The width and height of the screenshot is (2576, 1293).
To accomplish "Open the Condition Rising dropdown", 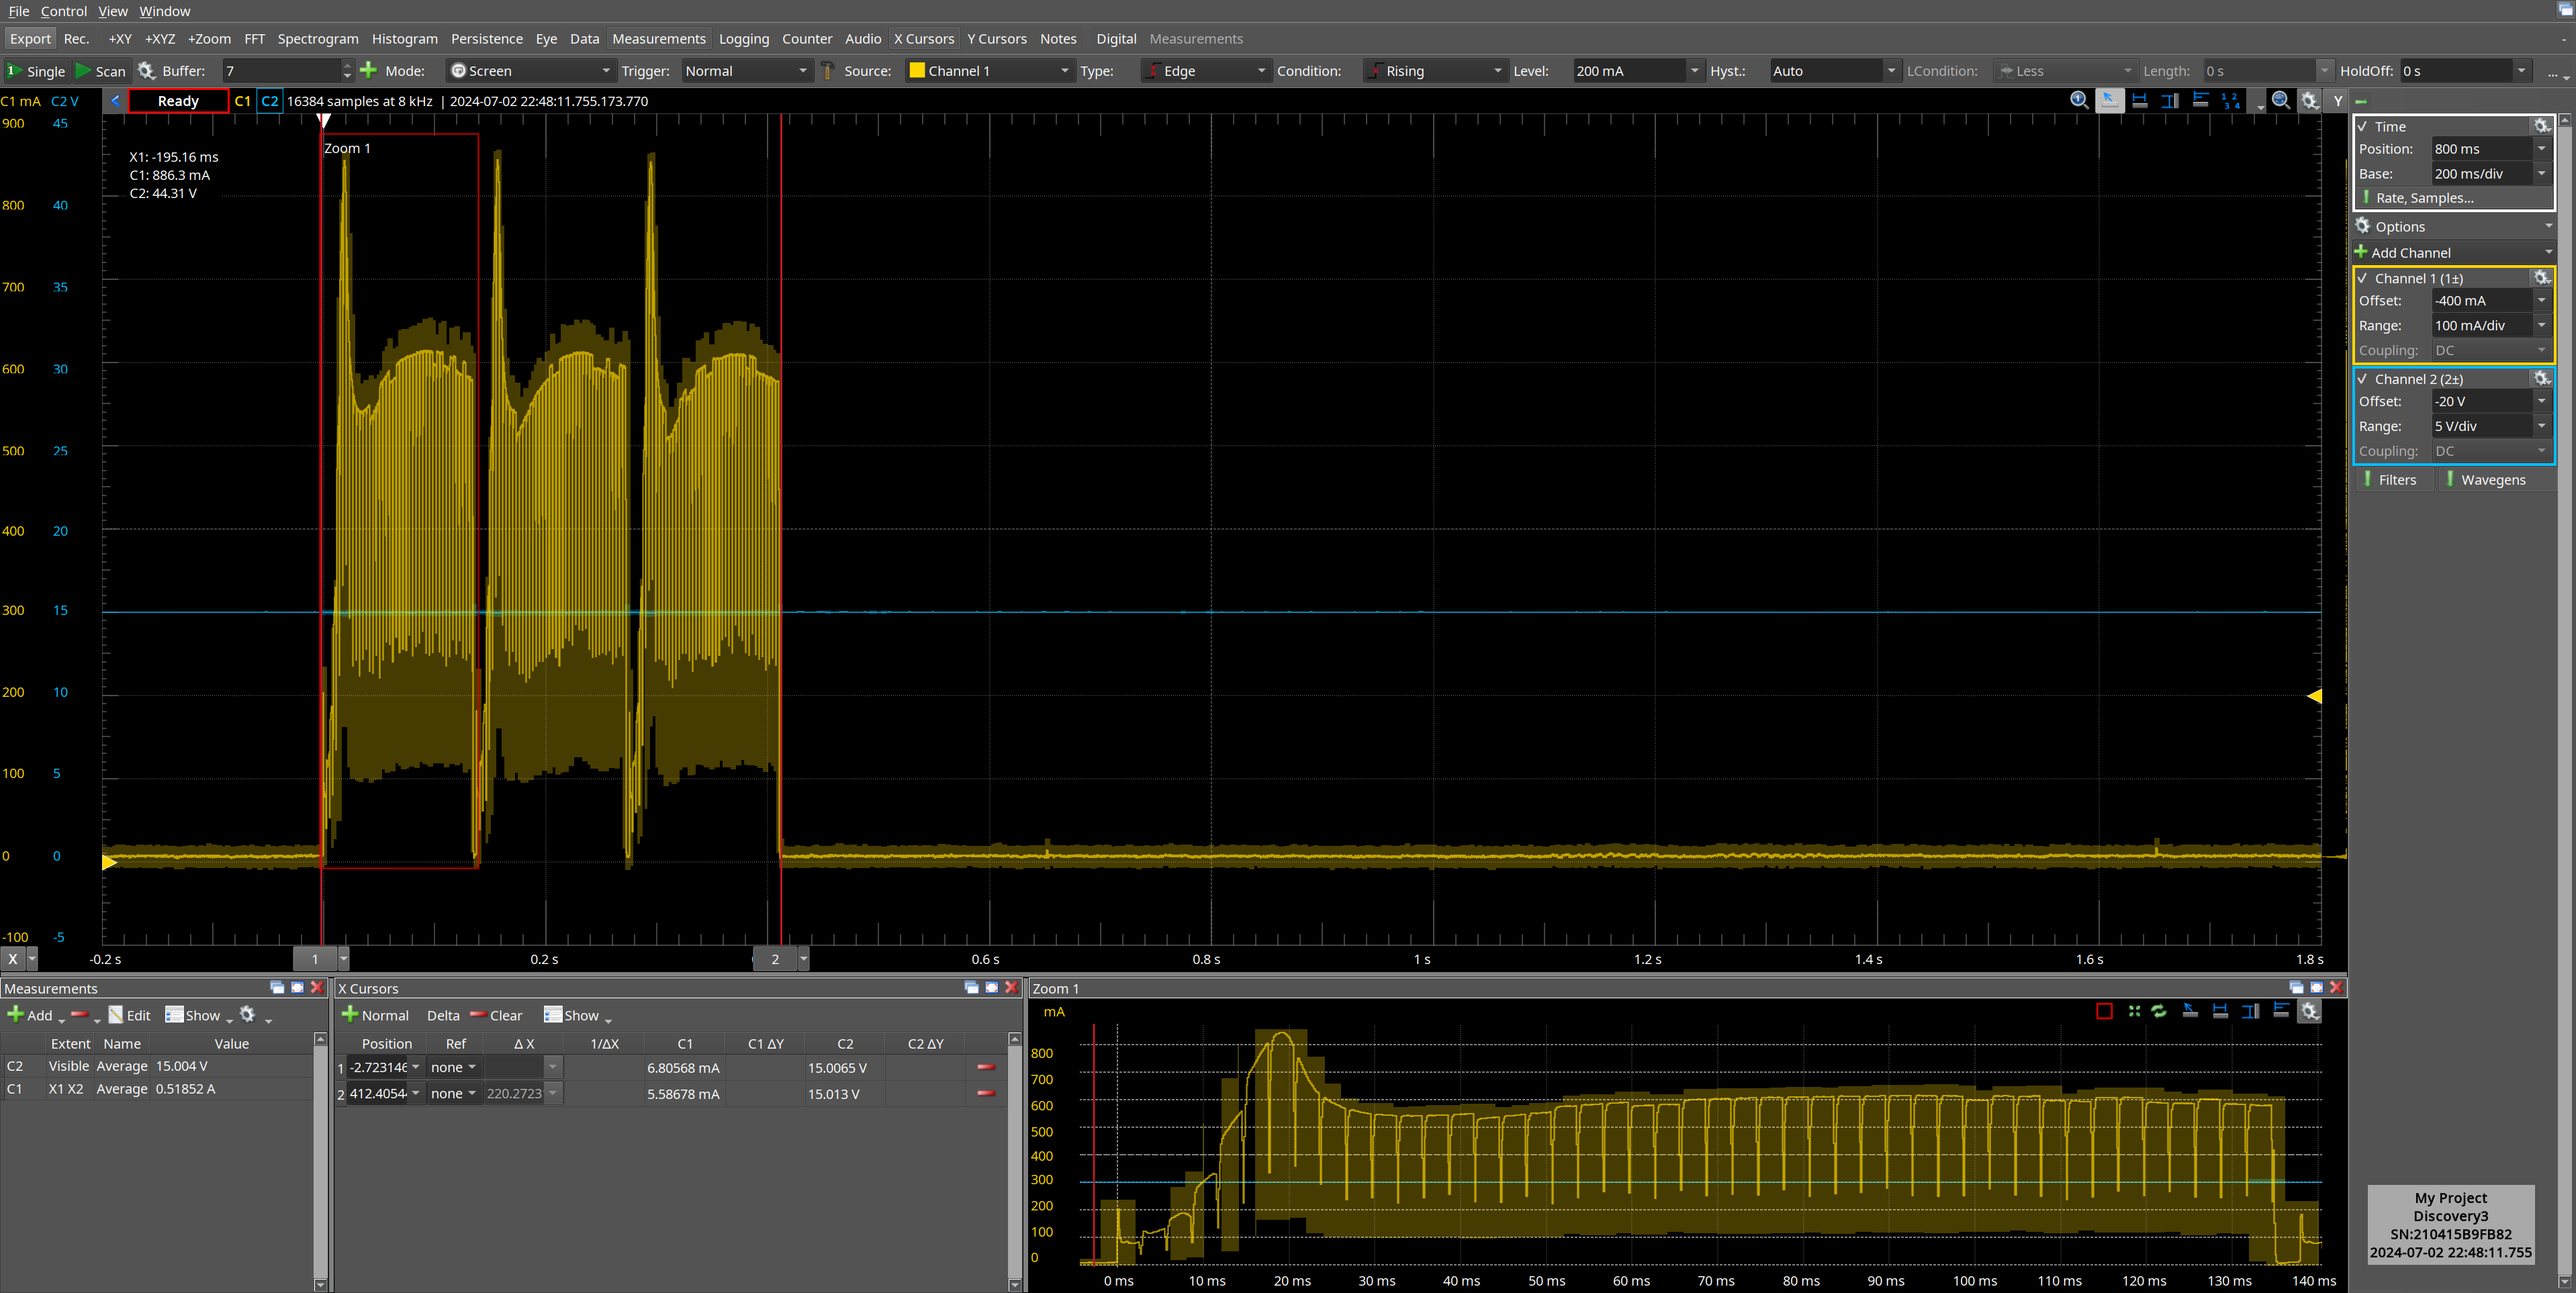I will tap(1434, 71).
